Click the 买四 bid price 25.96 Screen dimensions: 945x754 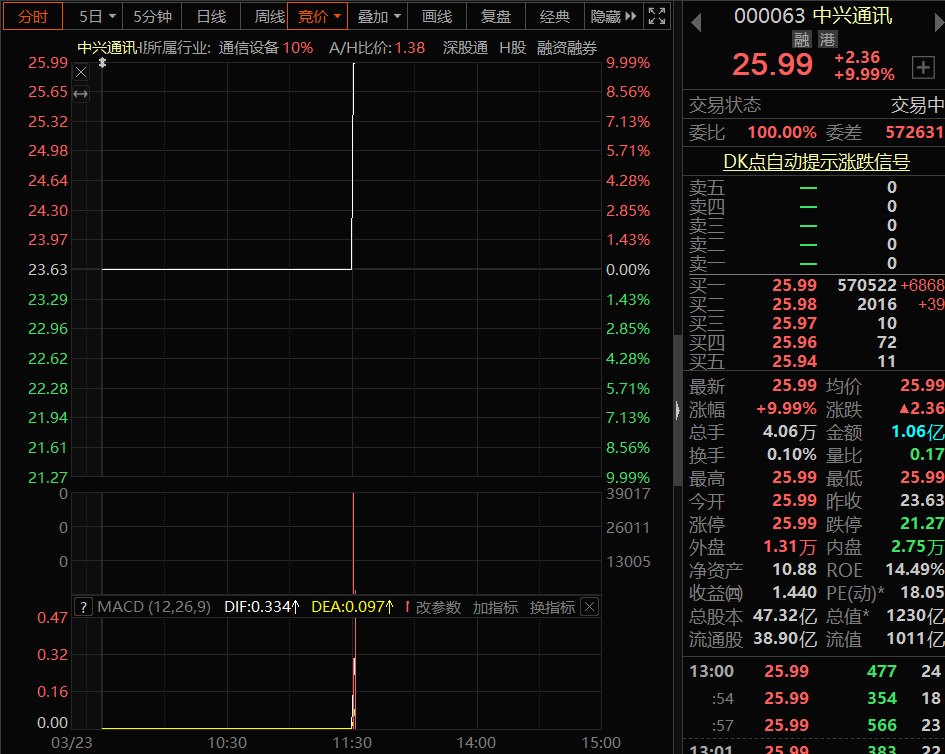coord(794,342)
